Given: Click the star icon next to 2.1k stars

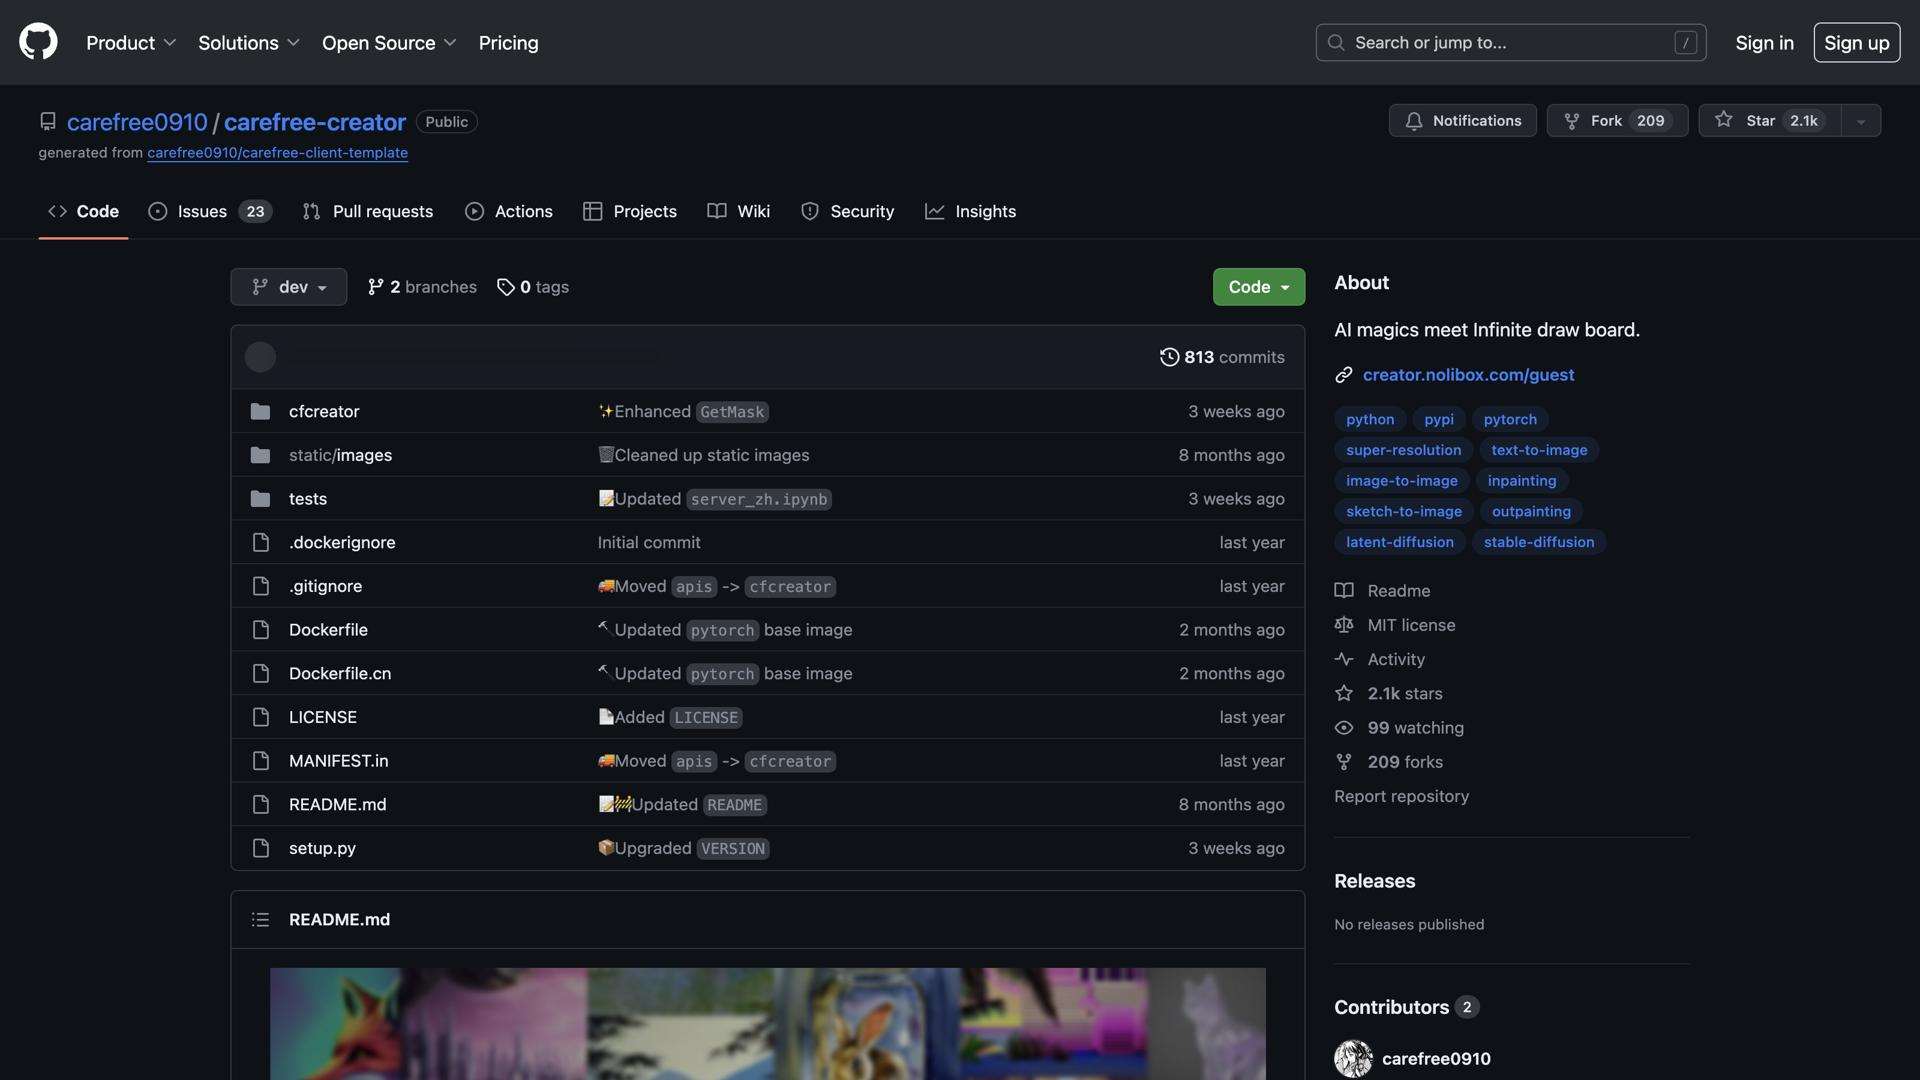Looking at the screenshot, I should [x=1344, y=693].
